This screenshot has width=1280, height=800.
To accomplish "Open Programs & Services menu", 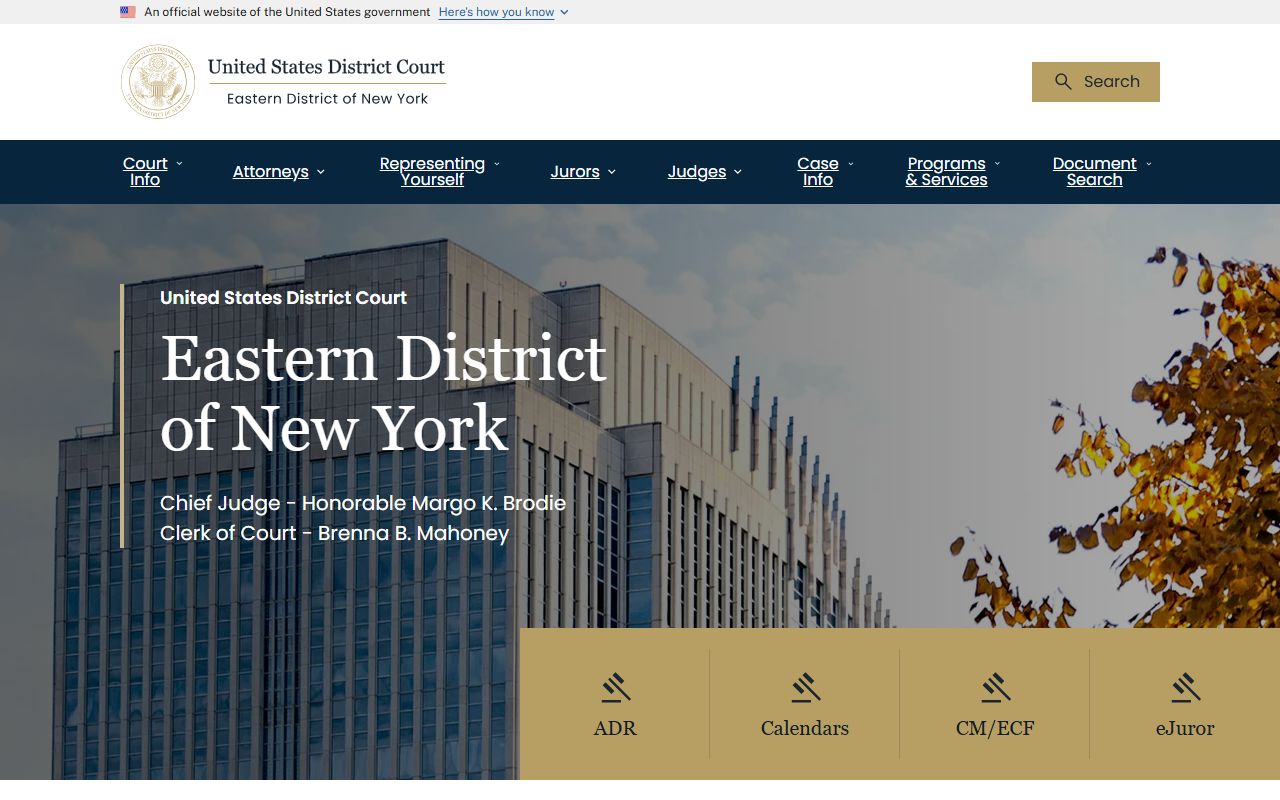I will (x=947, y=172).
